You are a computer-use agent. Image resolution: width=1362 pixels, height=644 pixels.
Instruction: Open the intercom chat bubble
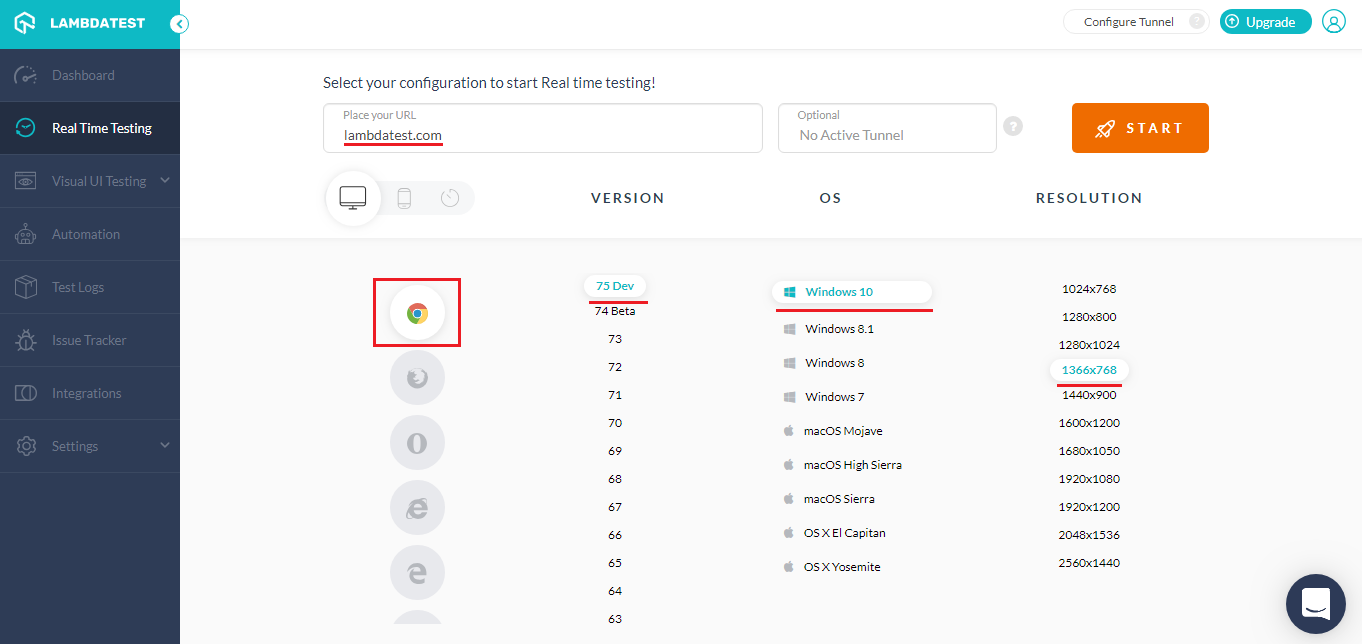[x=1315, y=603]
